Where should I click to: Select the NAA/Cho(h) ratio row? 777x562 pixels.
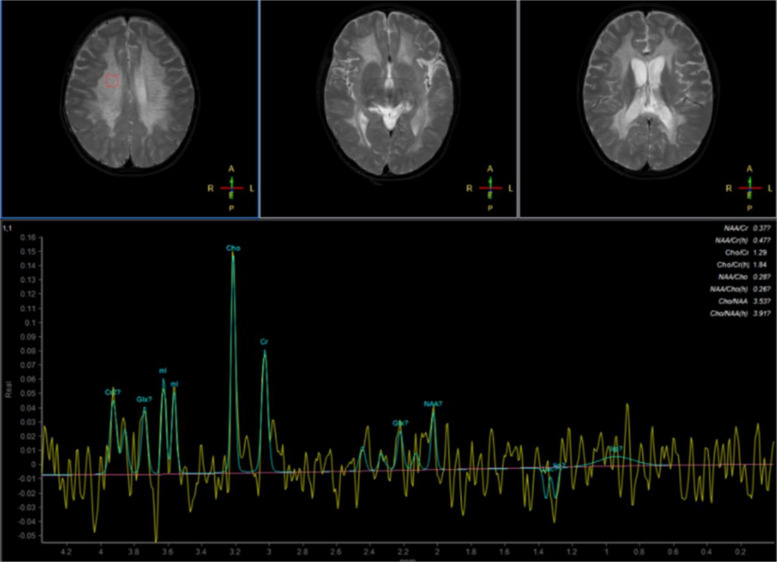(740, 289)
